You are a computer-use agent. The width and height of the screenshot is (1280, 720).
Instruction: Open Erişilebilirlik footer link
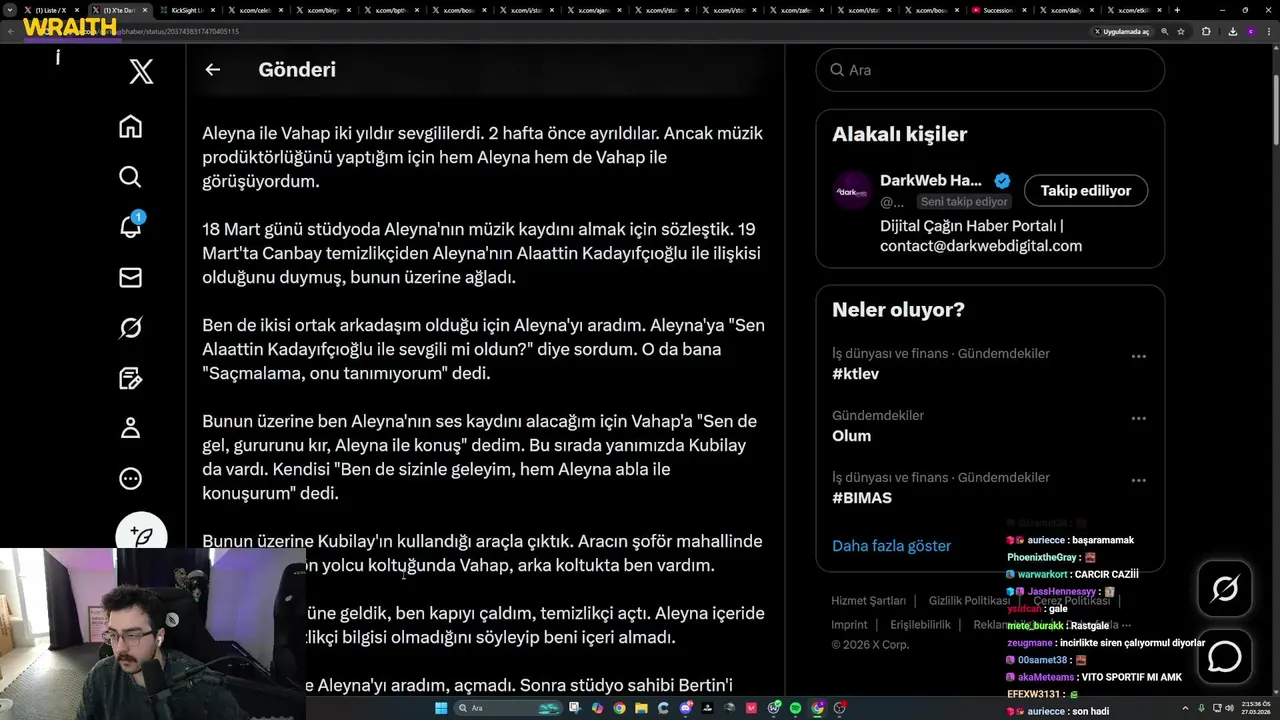click(x=920, y=625)
